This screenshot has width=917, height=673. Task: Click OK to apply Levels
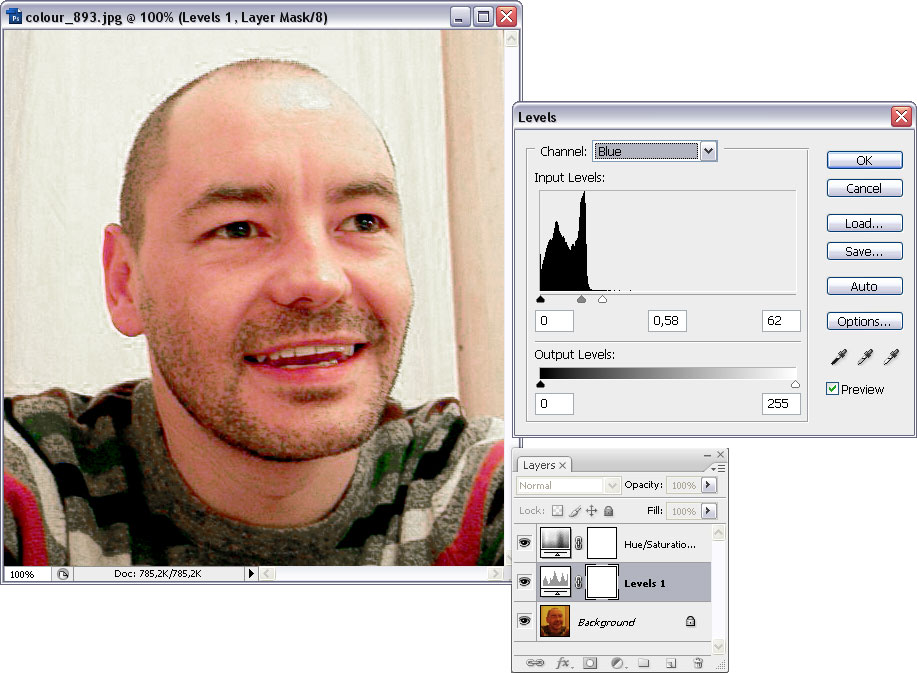pyautogui.click(x=864, y=160)
